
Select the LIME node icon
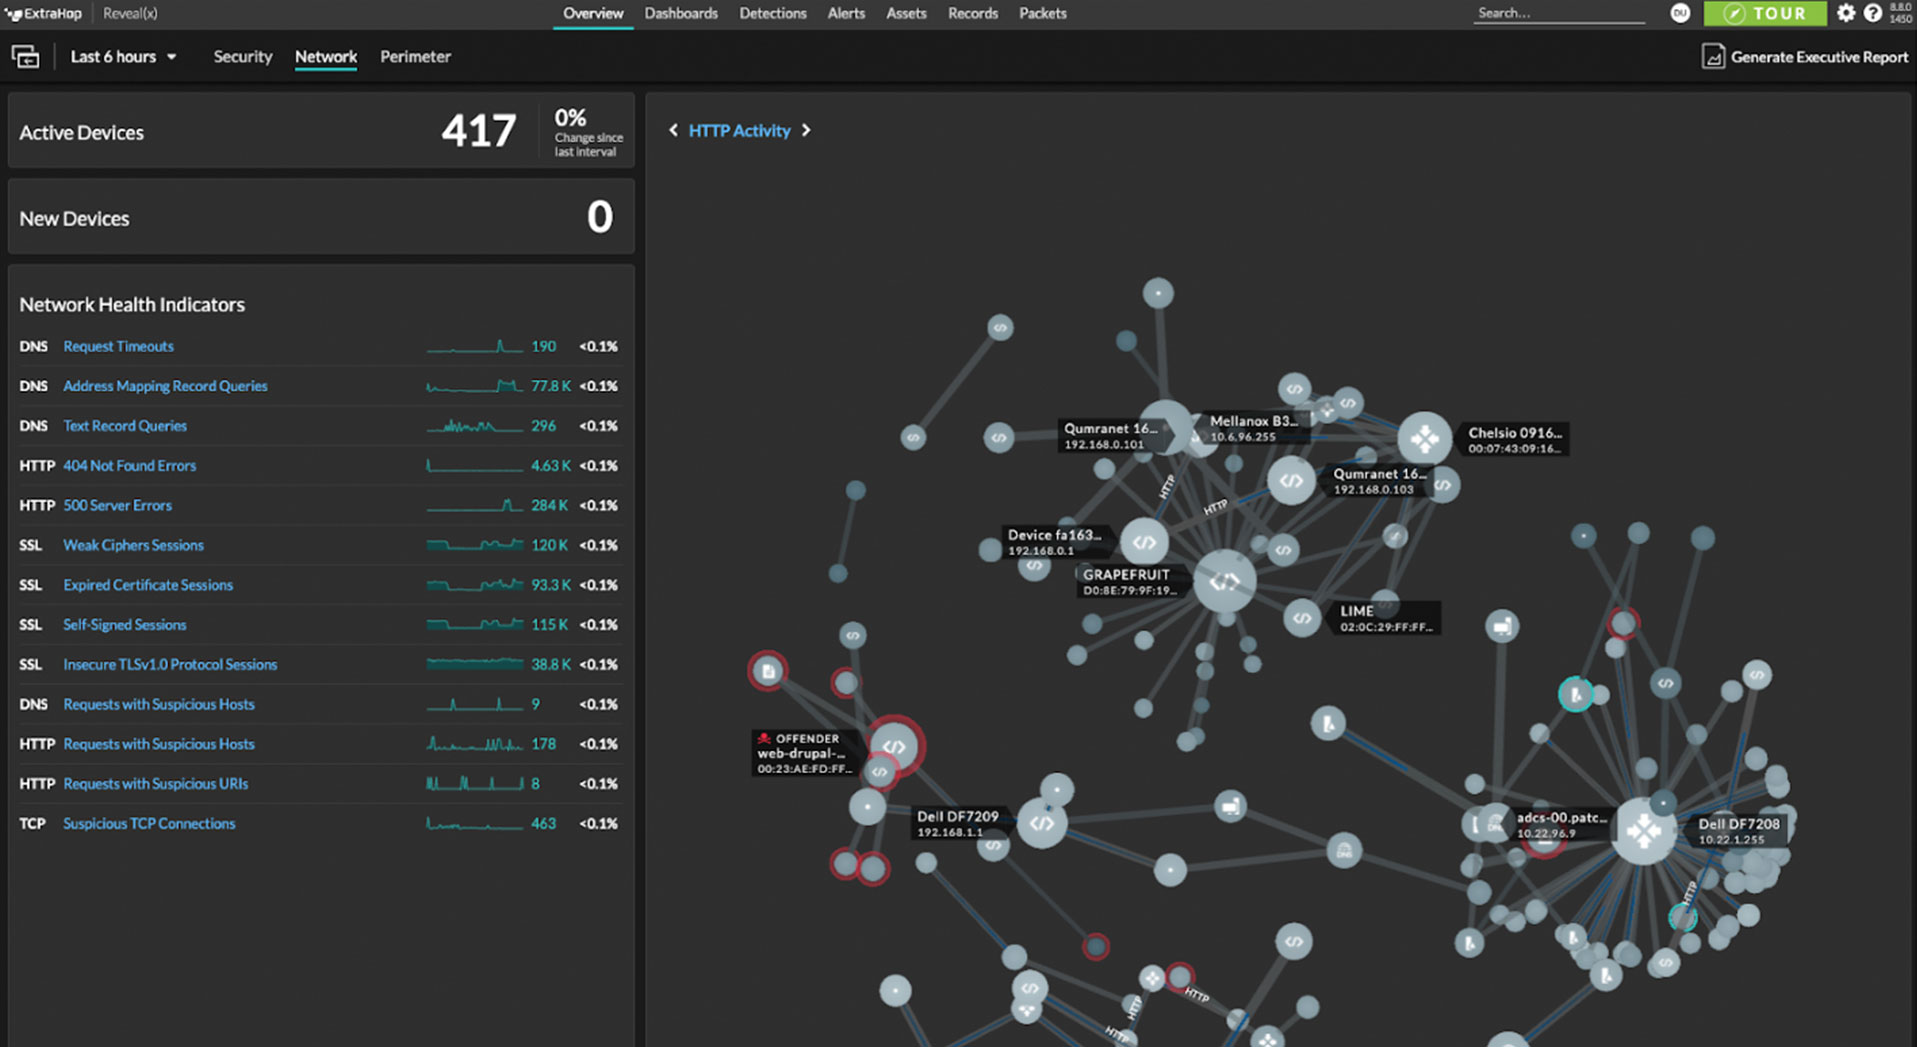(x=1302, y=618)
